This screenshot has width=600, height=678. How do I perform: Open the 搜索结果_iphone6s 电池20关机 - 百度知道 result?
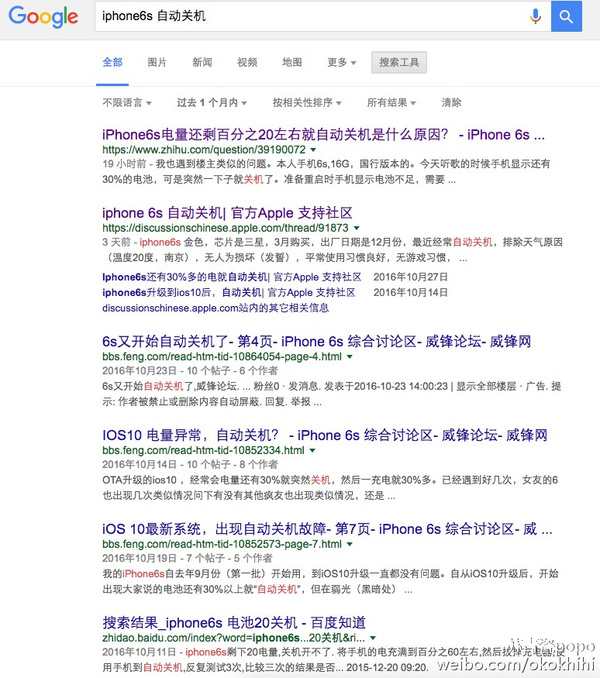click(x=234, y=623)
